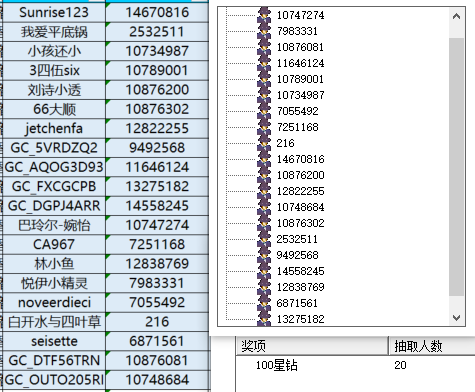
Task: Choose tree entry 12838769
Action: click(x=300, y=287)
